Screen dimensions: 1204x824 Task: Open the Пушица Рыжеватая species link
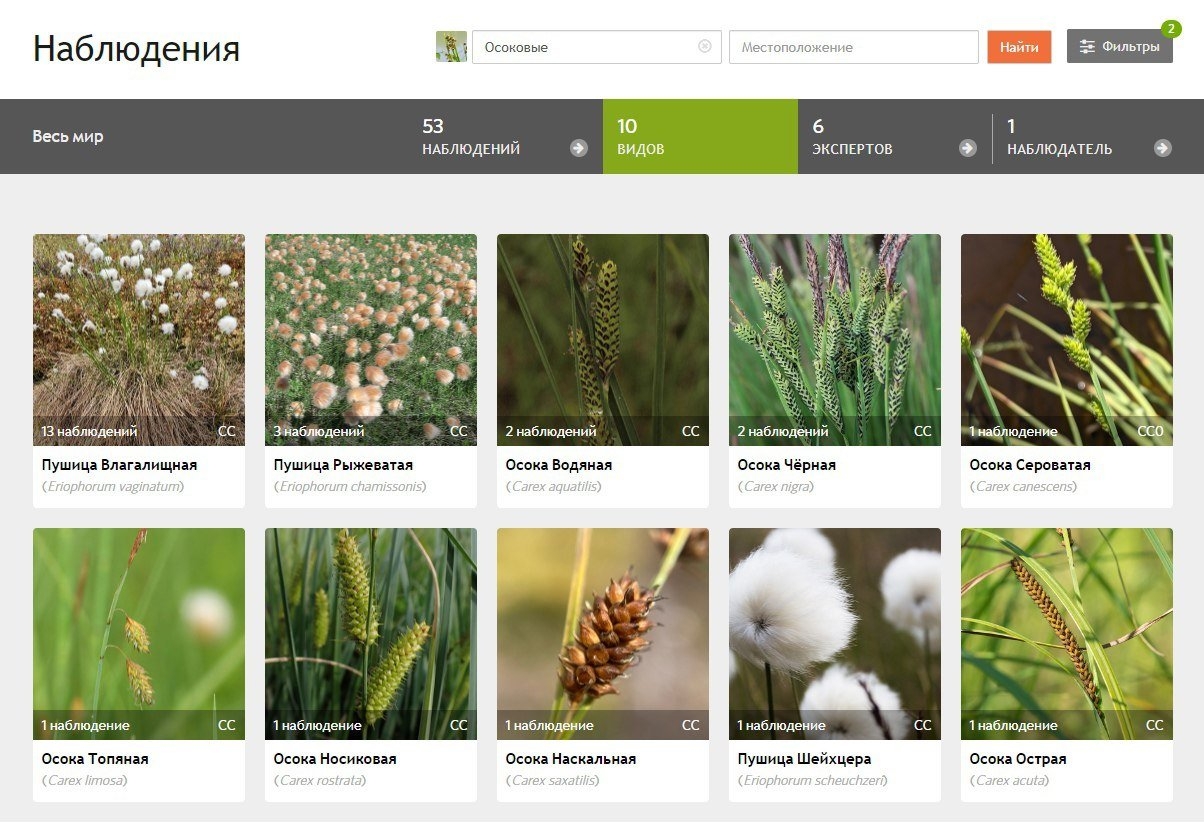click(343, 465)
